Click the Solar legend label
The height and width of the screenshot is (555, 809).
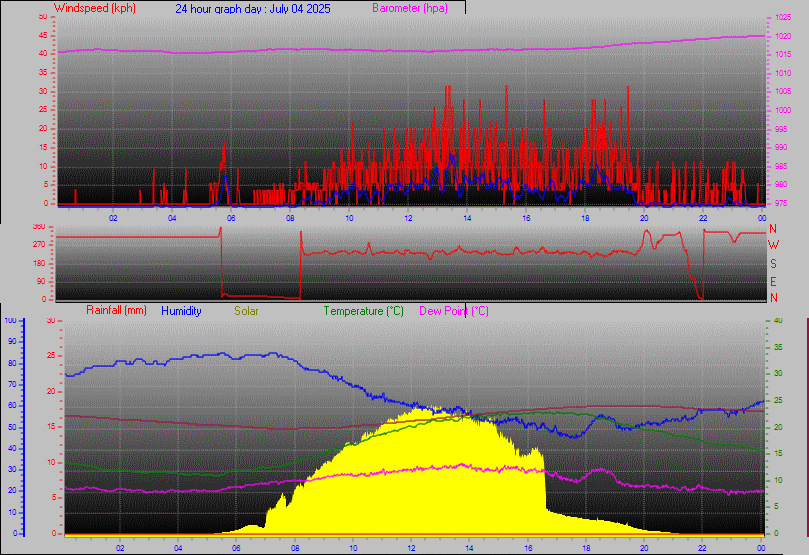246,311
